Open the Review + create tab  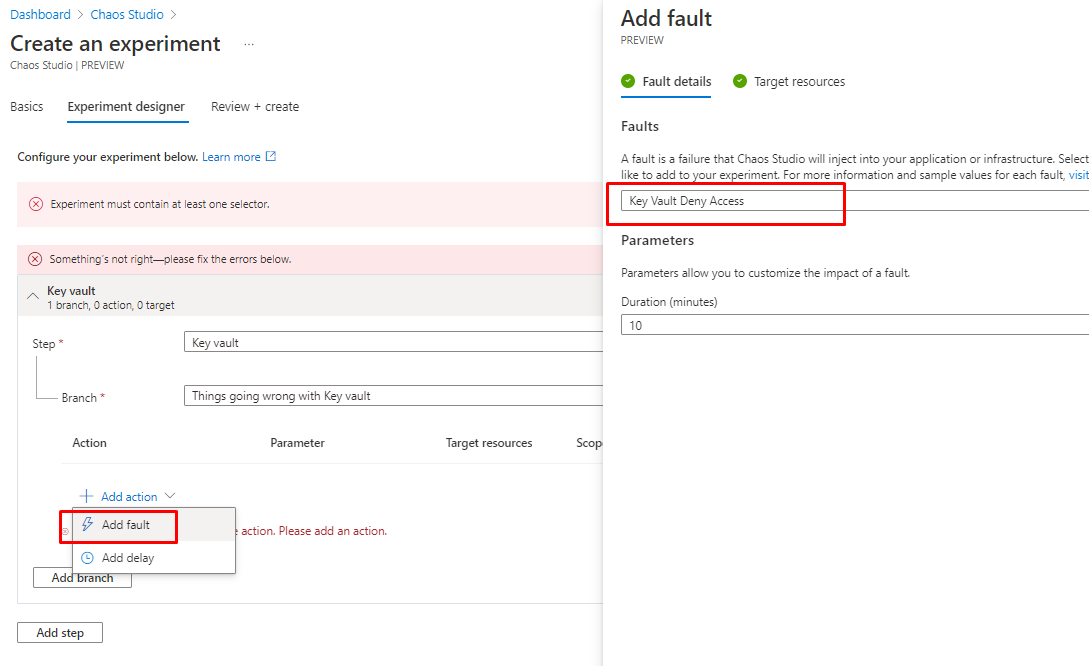click(255, 107)
